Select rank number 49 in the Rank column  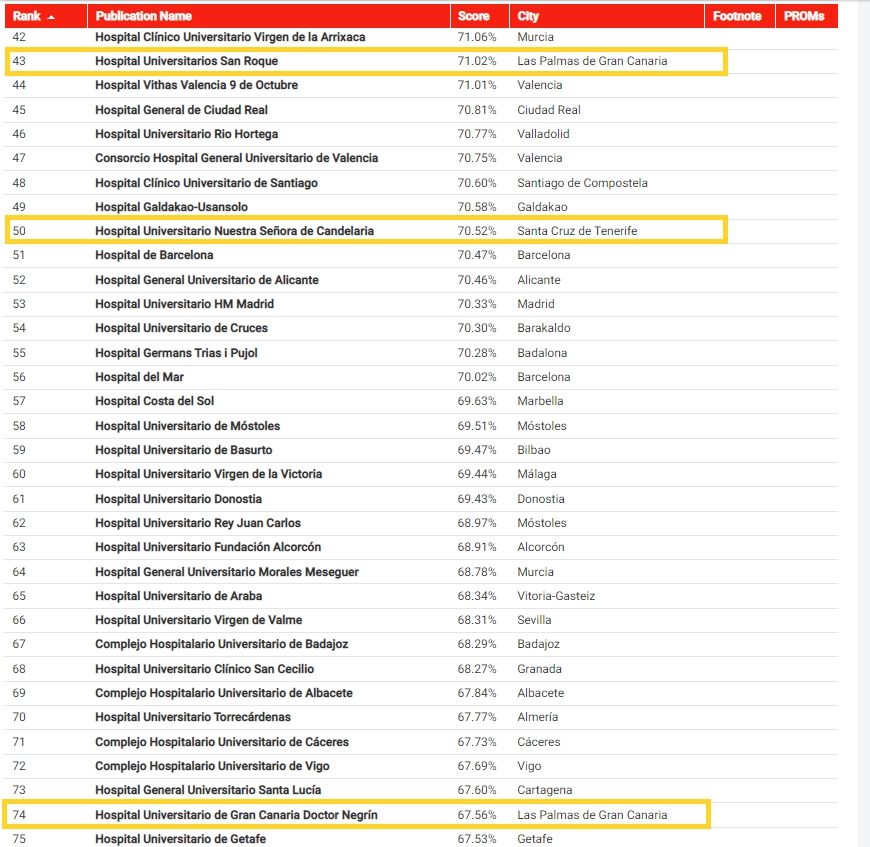[x=19, y=207]
